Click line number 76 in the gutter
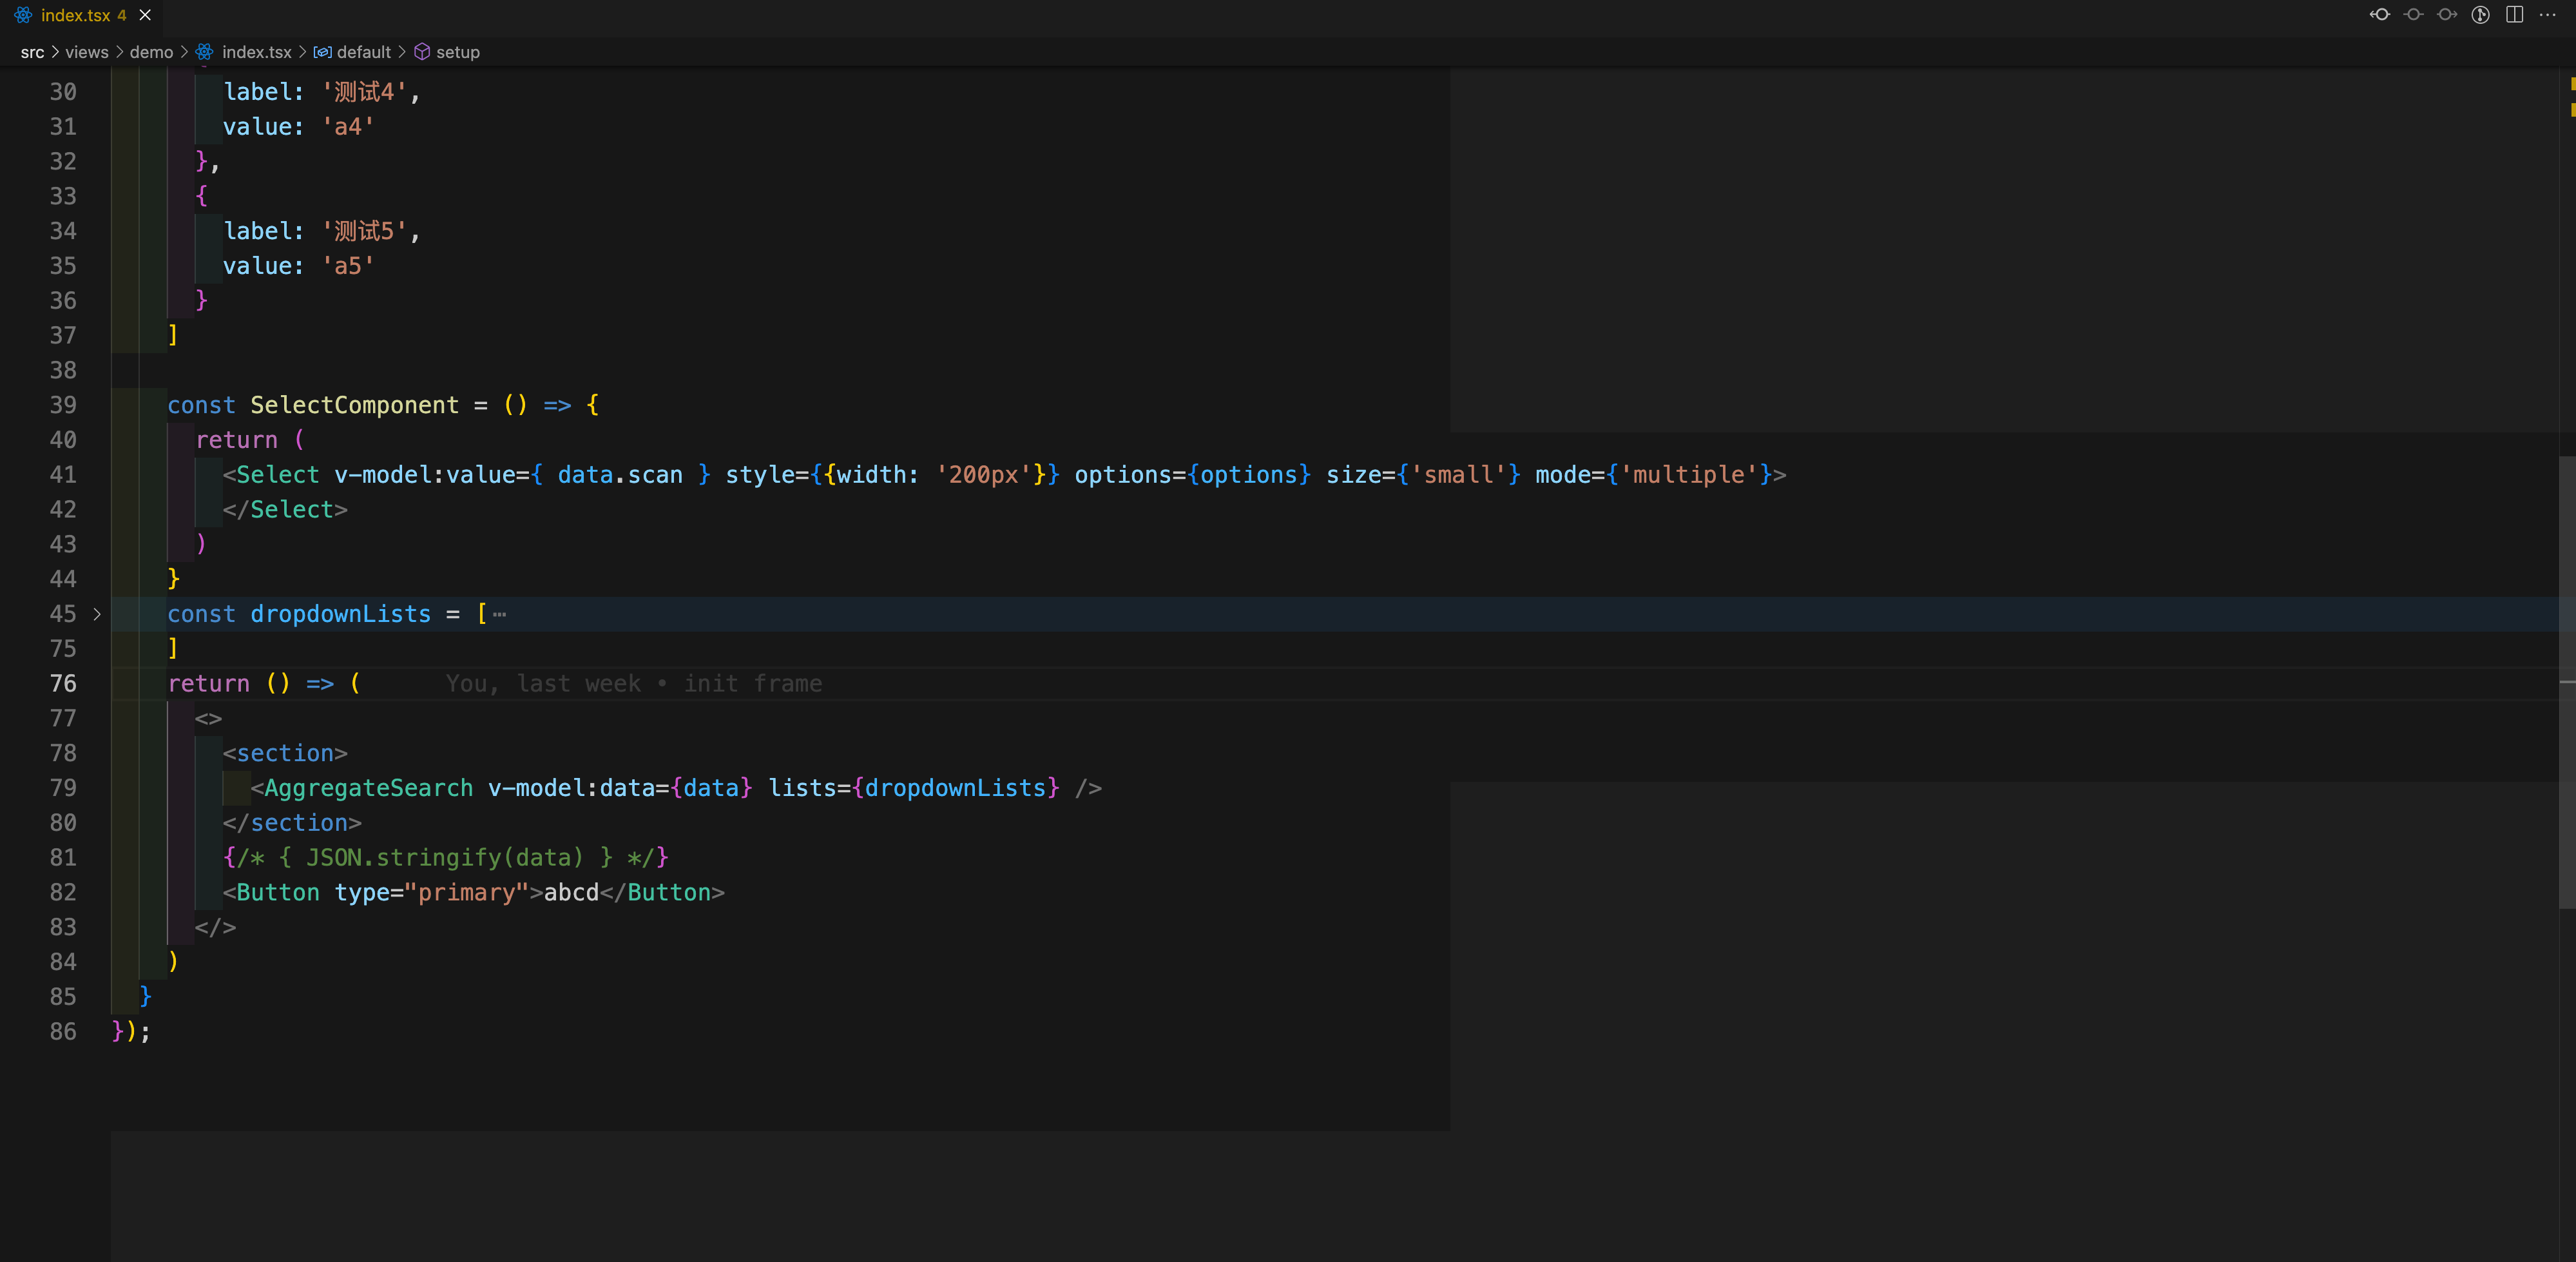This screenshot has width=2576, height=1262. pyautogui.click(x=63, y=683)
